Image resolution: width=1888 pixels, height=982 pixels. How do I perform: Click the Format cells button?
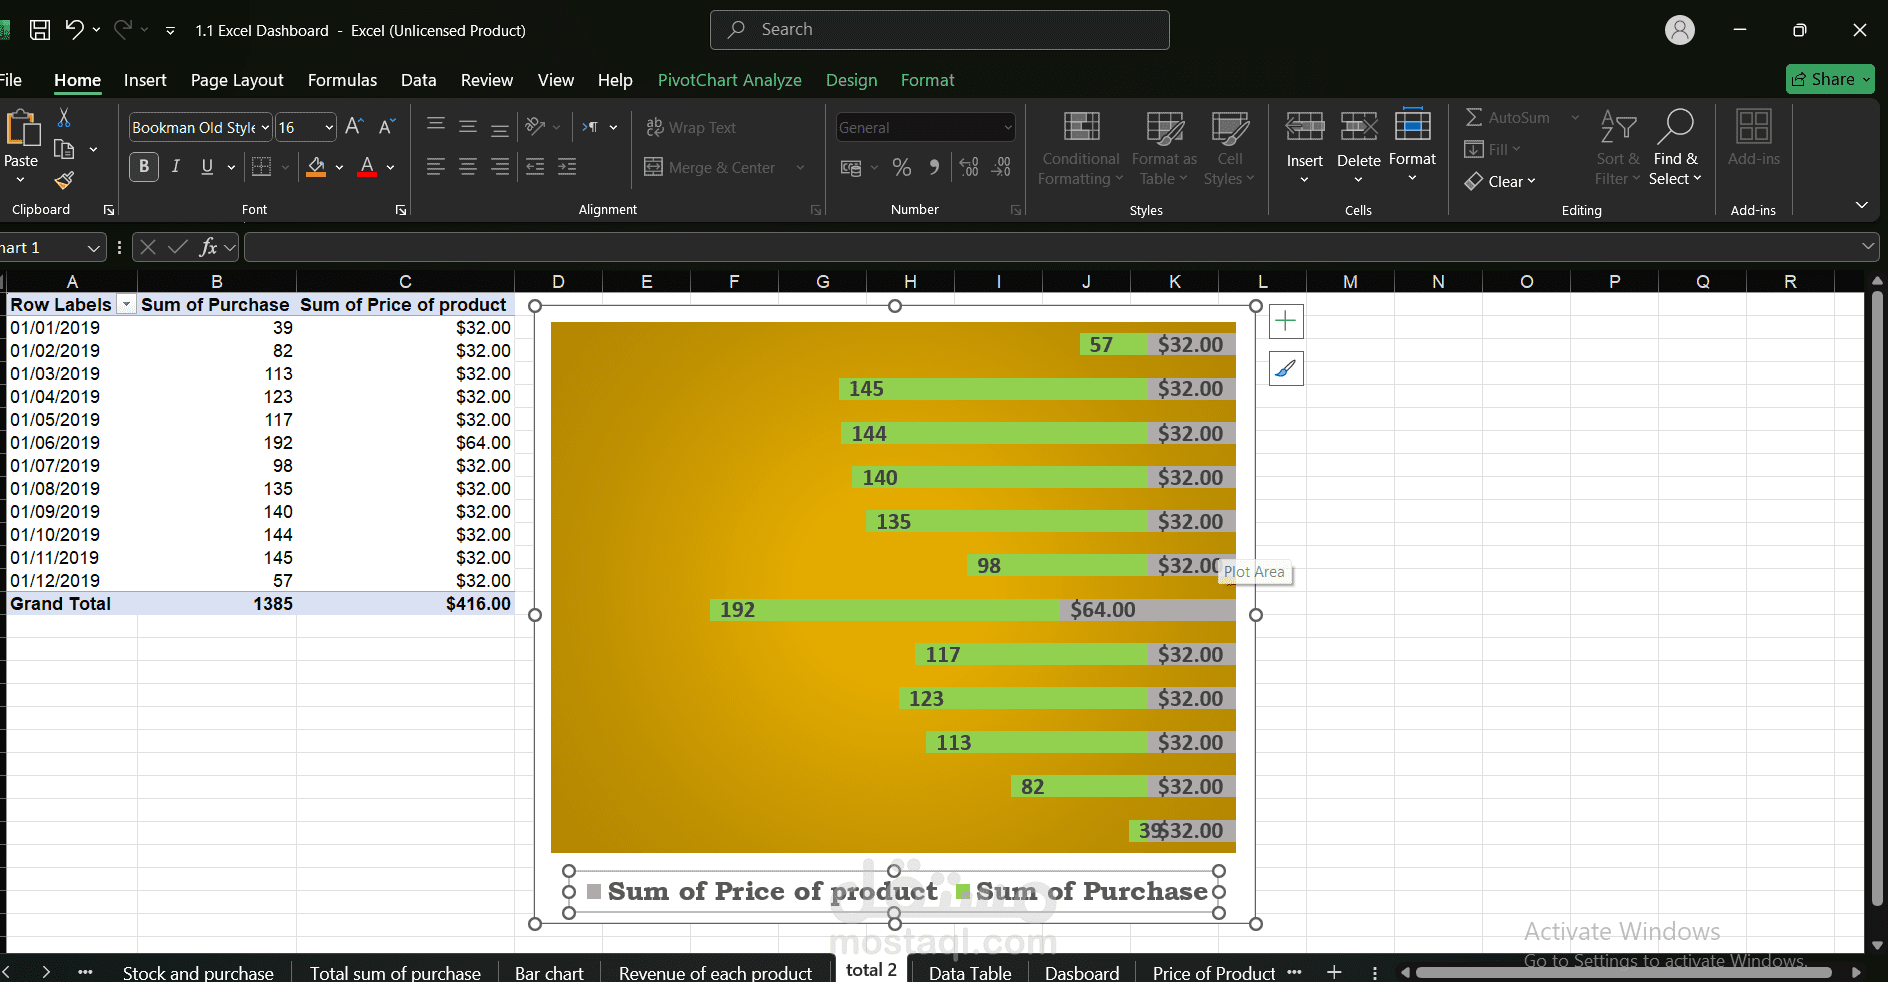click(1412, 147)
